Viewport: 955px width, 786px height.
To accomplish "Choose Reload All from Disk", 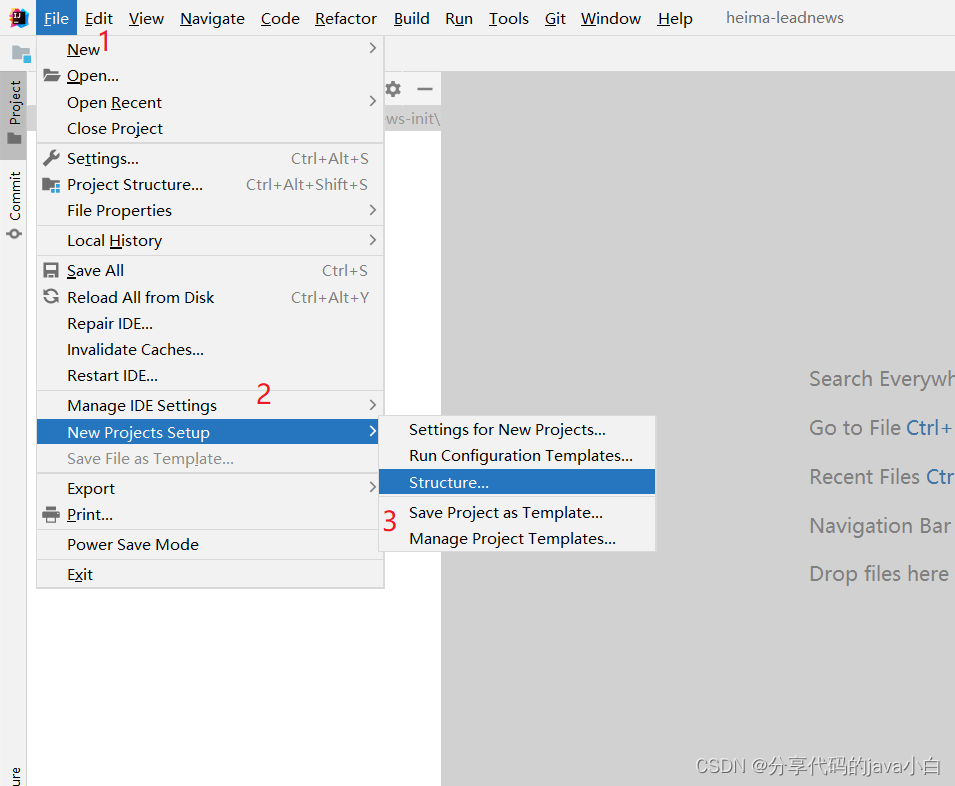I will tap(210, 297).
